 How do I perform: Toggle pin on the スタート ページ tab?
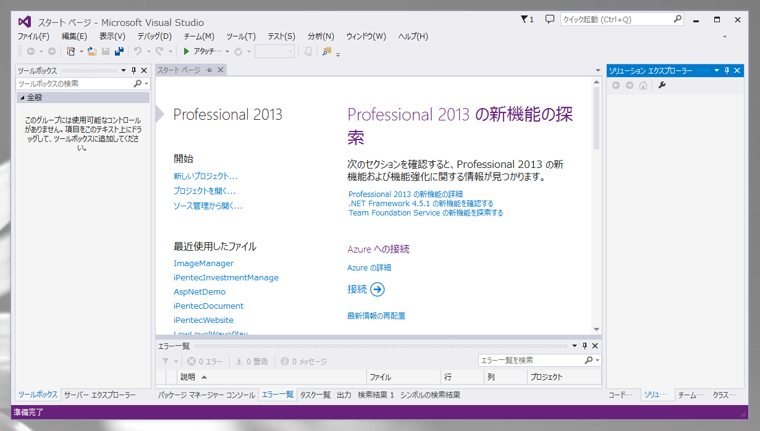(209, 70)
